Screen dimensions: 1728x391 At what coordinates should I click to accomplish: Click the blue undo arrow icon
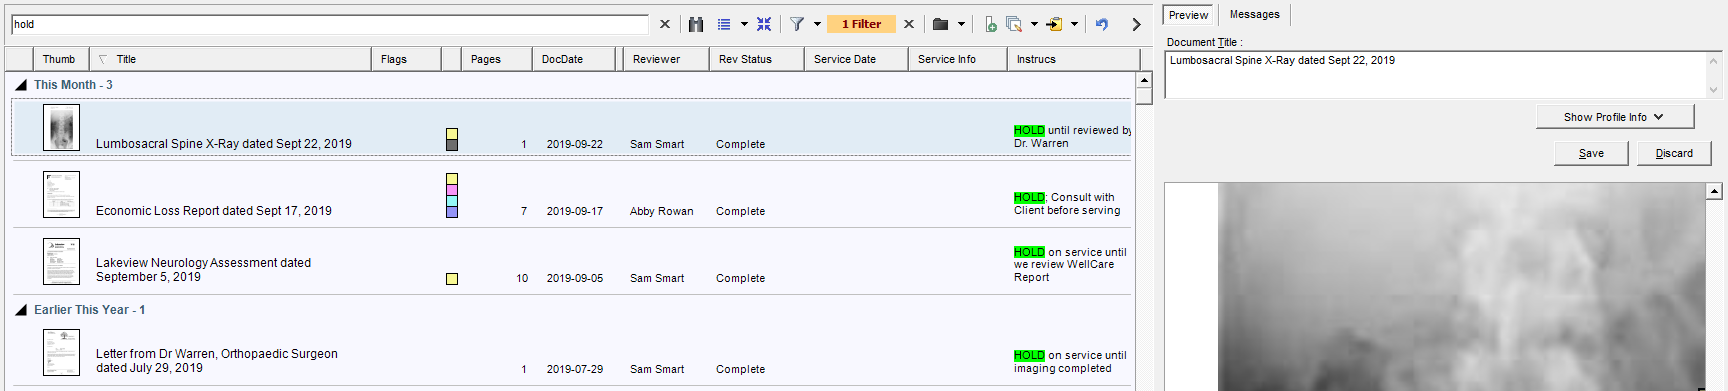[x=1102, y=24]
